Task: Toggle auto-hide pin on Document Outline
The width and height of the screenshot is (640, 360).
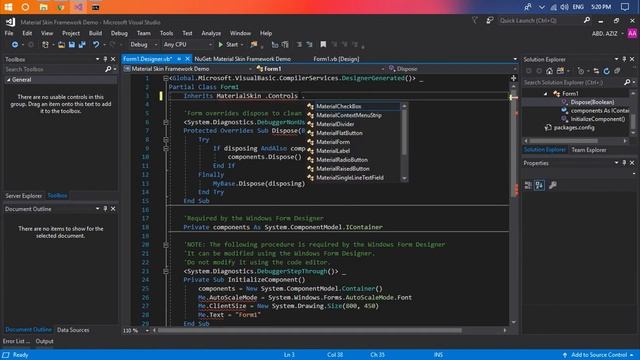Action: point(105,209)
